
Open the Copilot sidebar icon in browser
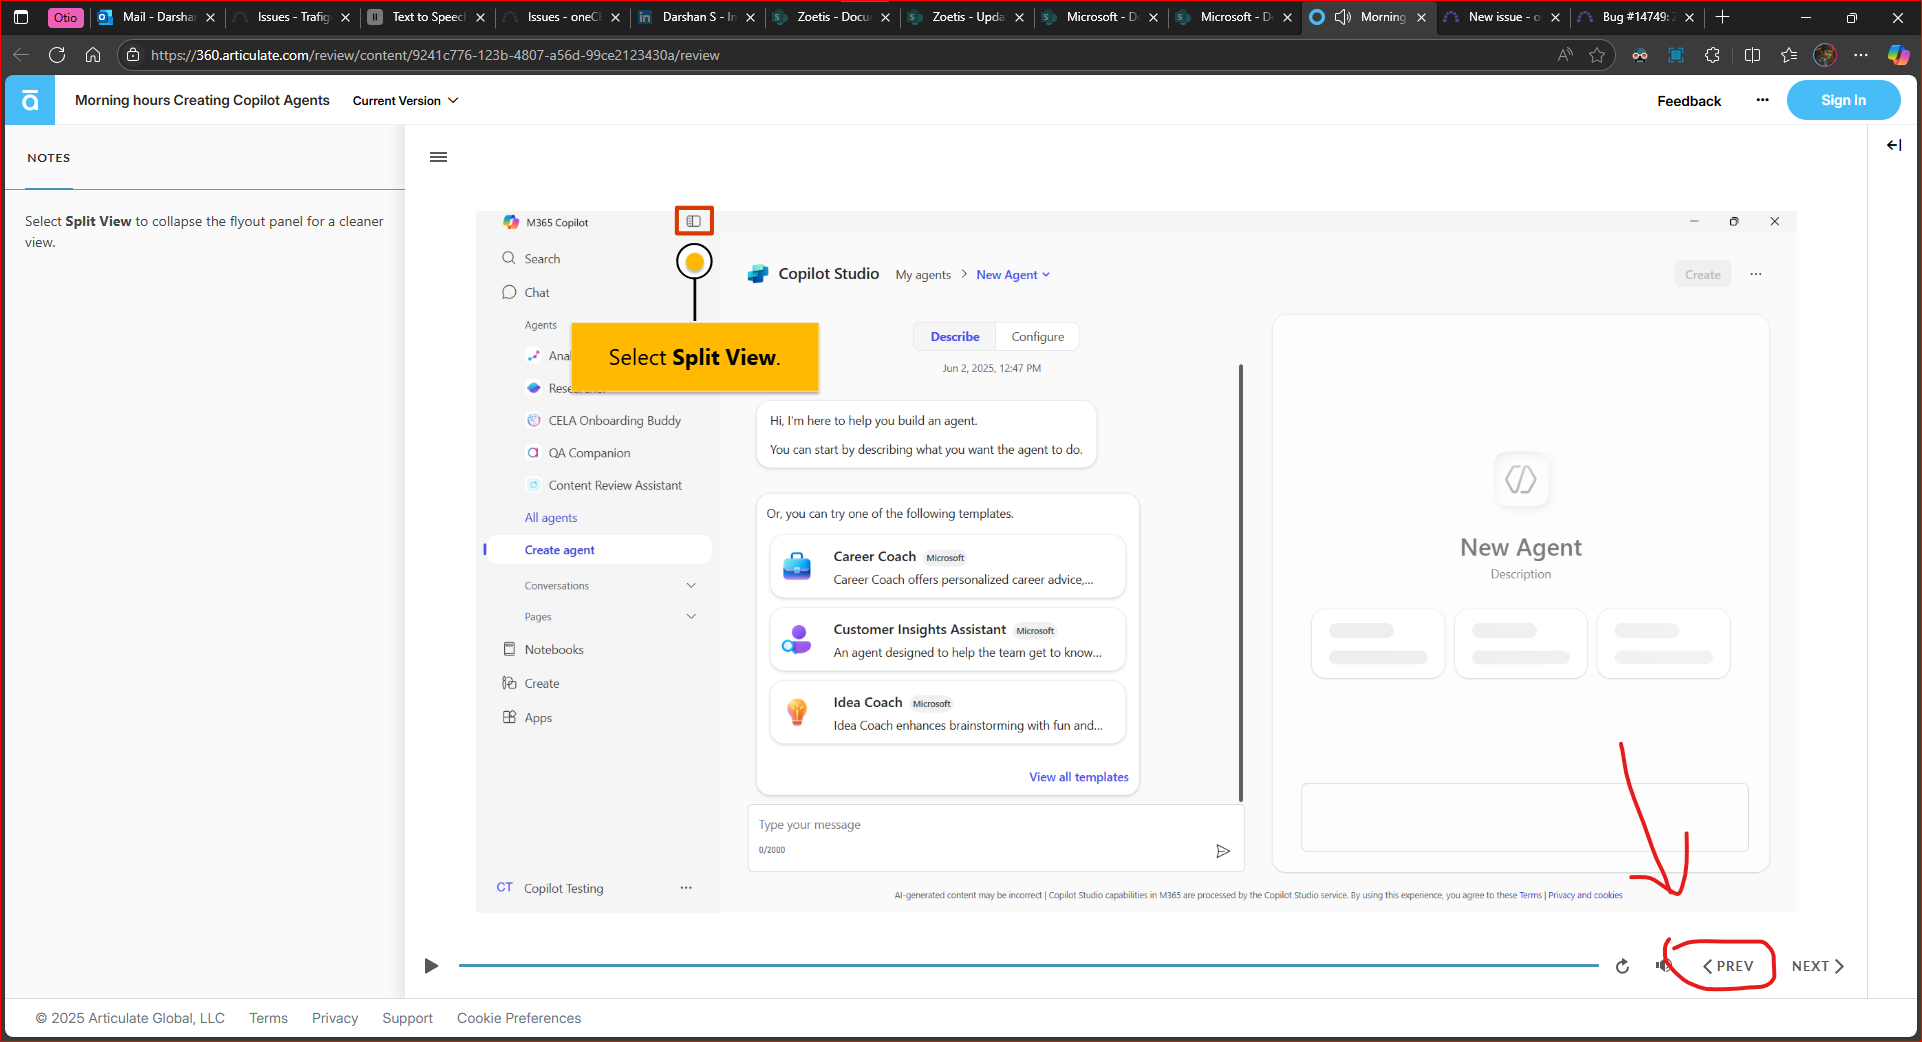1897,55
